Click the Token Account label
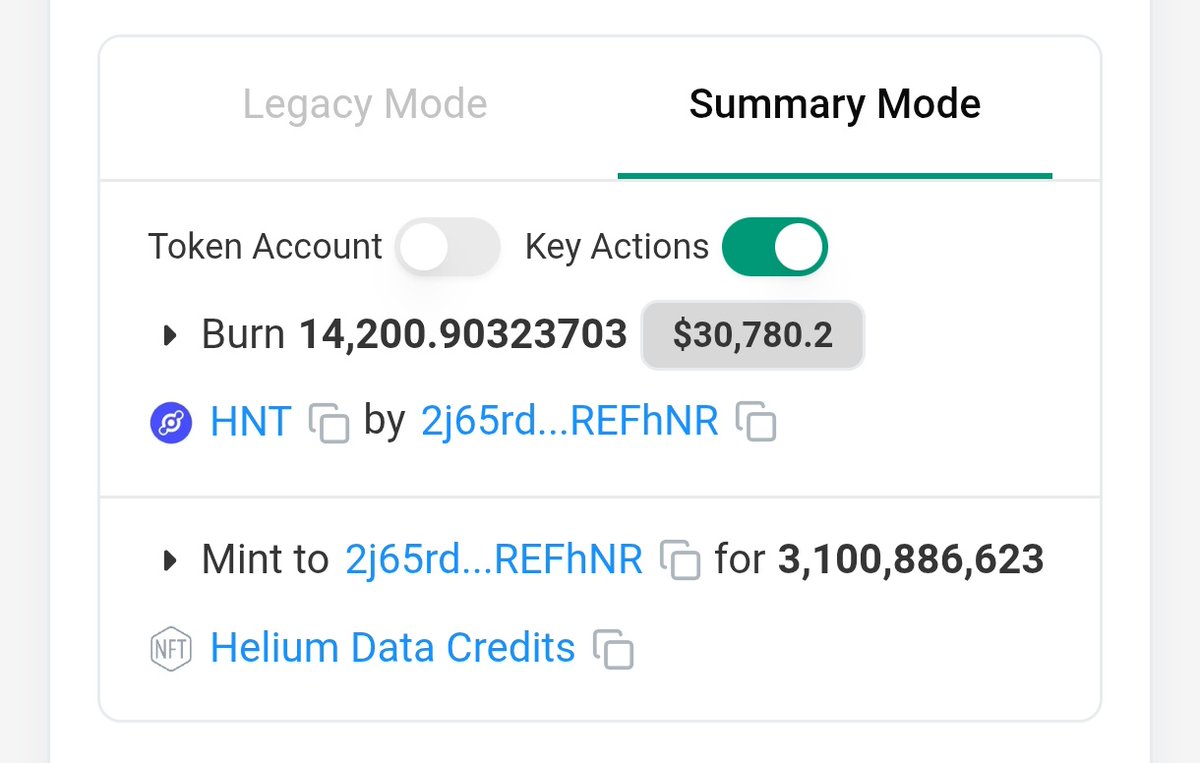 [265, 246]
